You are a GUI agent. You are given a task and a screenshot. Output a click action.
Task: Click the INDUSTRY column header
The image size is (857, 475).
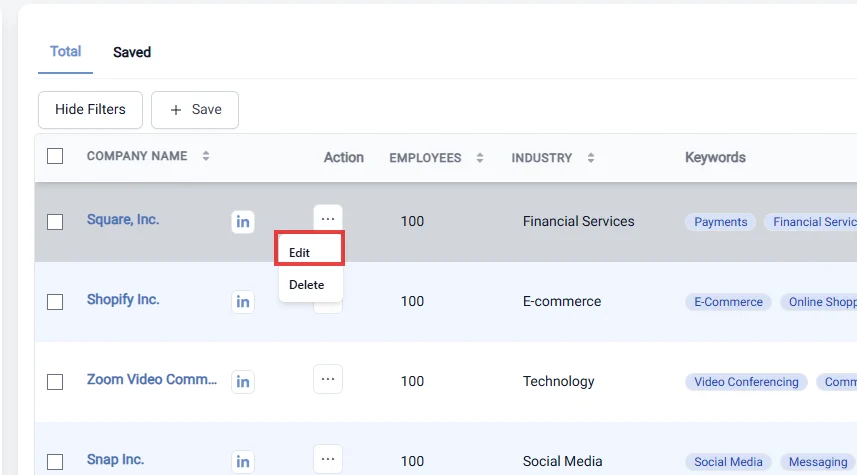tap(542, 158)
